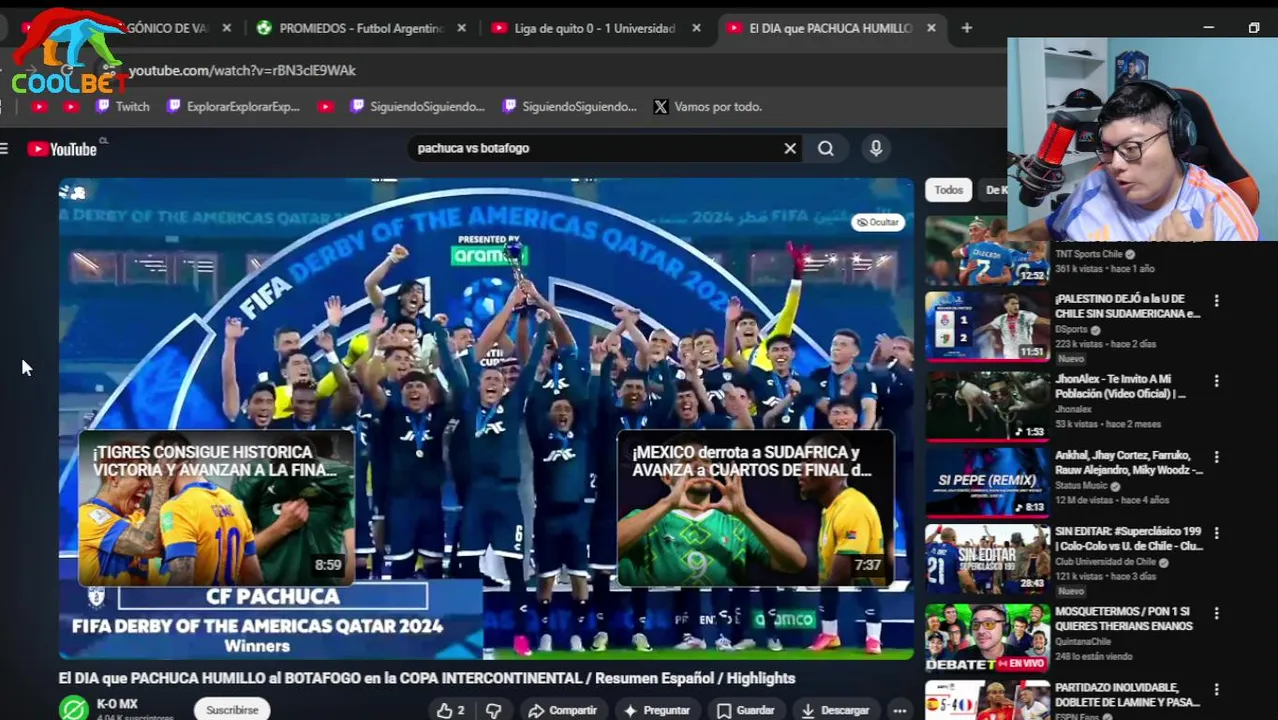
Task: Open the YouTube hamburger guide menu
Action: point(4,149)
